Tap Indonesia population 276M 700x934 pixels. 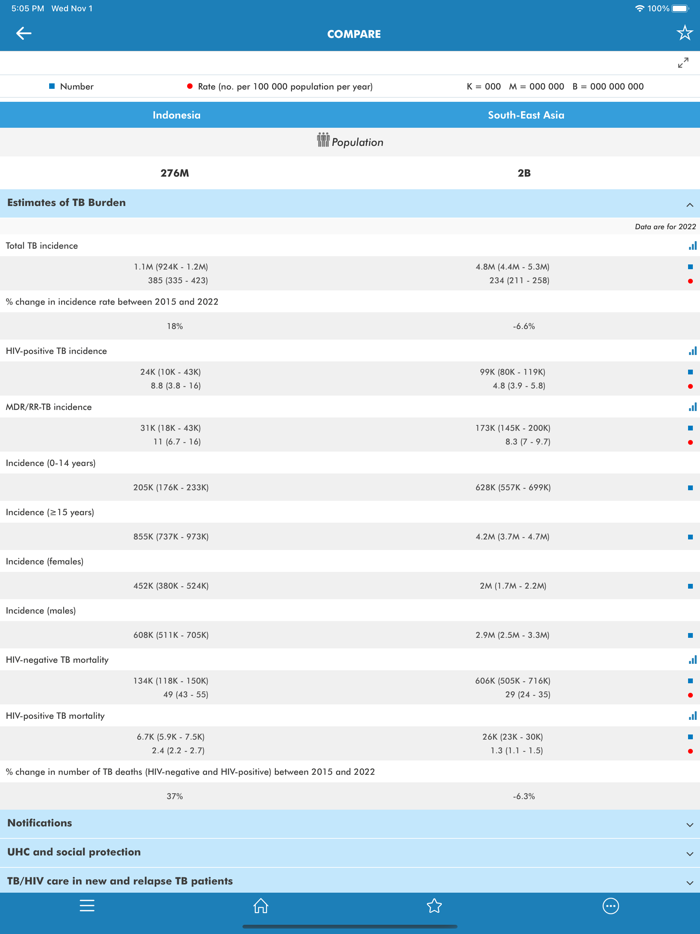click(175, 173)
